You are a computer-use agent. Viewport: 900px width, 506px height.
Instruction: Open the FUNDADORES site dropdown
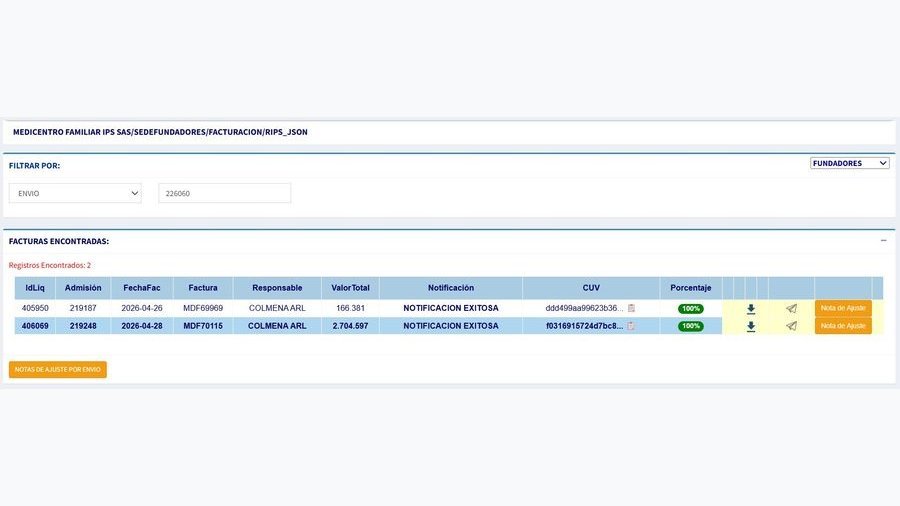pyautogui.click(x=849, y=164)
